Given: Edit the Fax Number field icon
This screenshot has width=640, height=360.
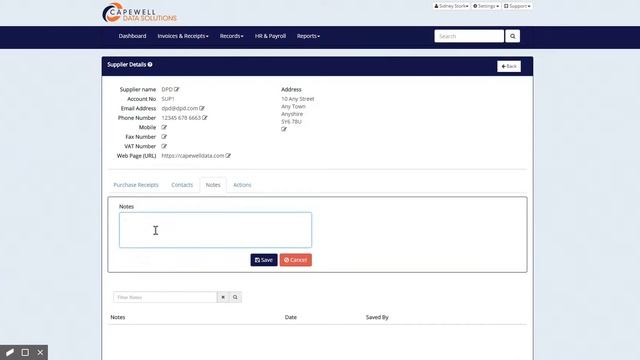Looking at the screenshot, I should tap(164, 137).
